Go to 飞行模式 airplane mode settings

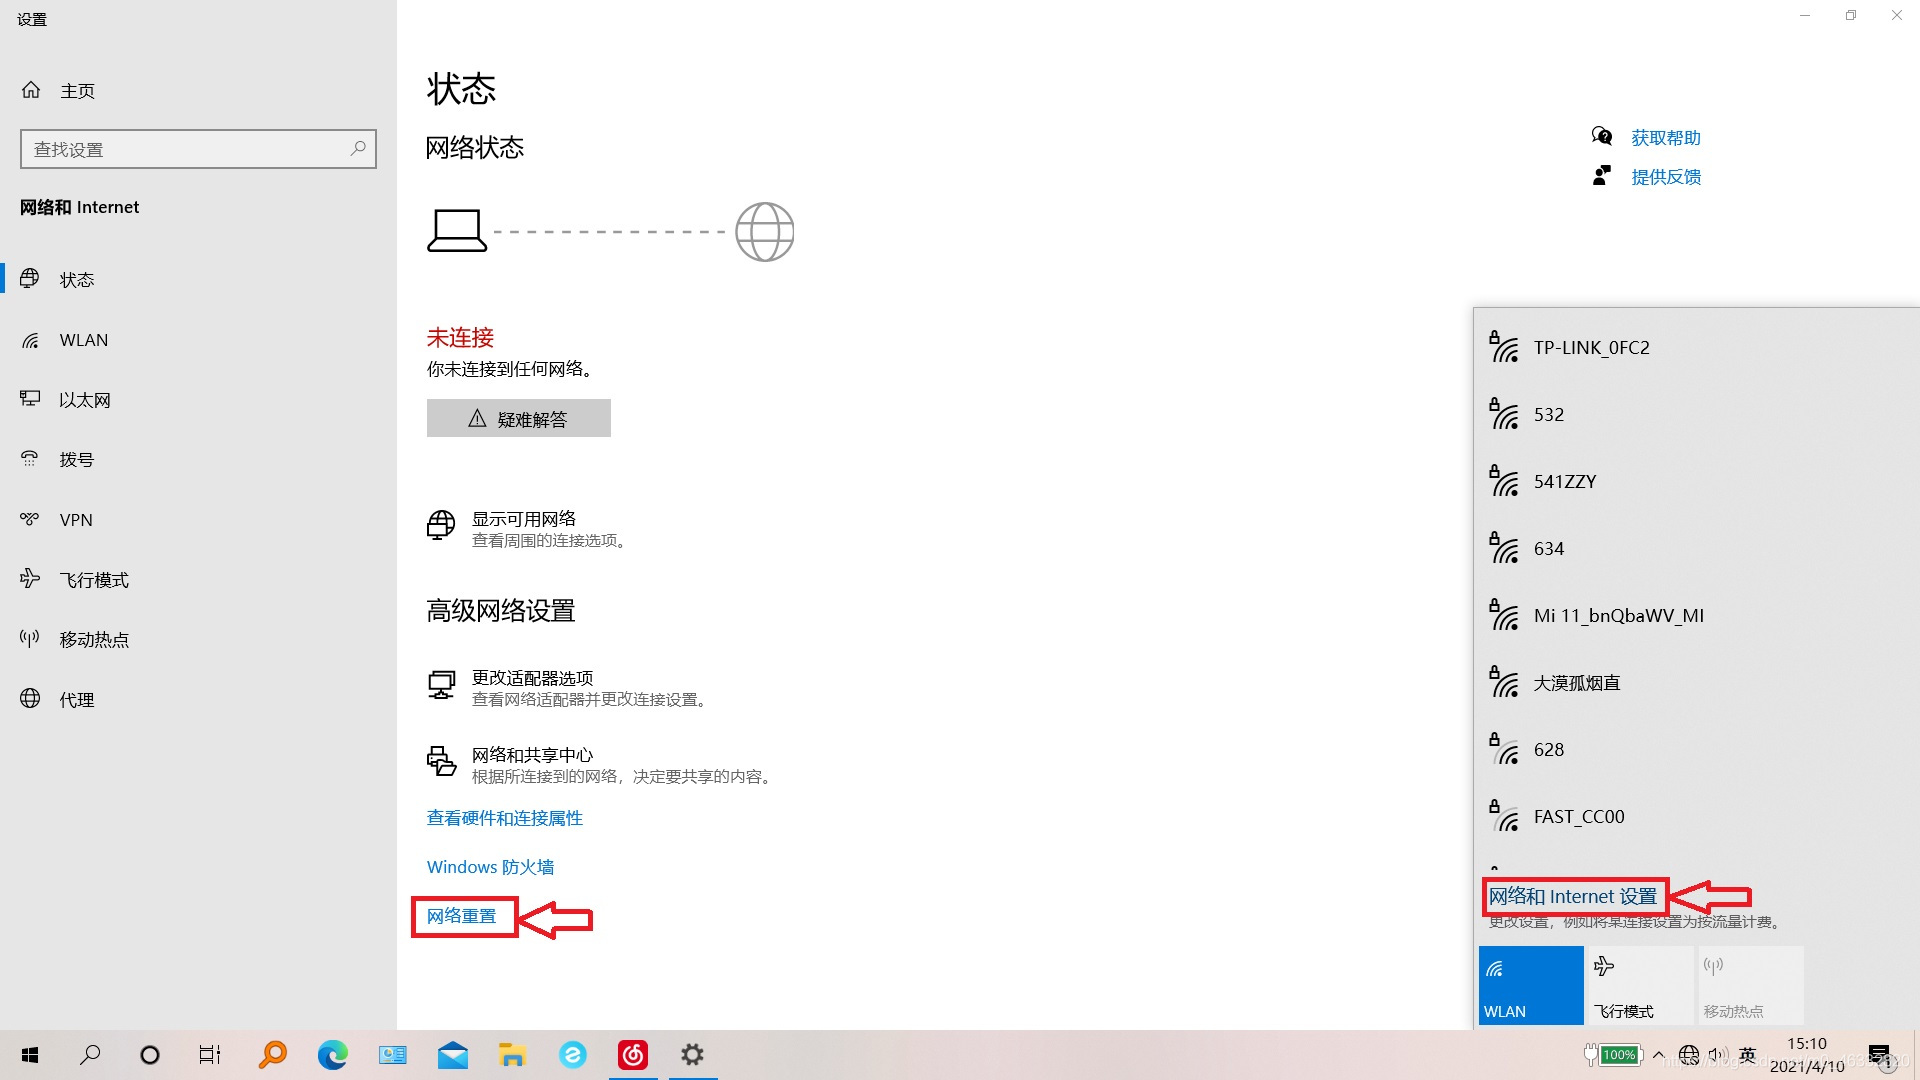[x=93, y=580]
